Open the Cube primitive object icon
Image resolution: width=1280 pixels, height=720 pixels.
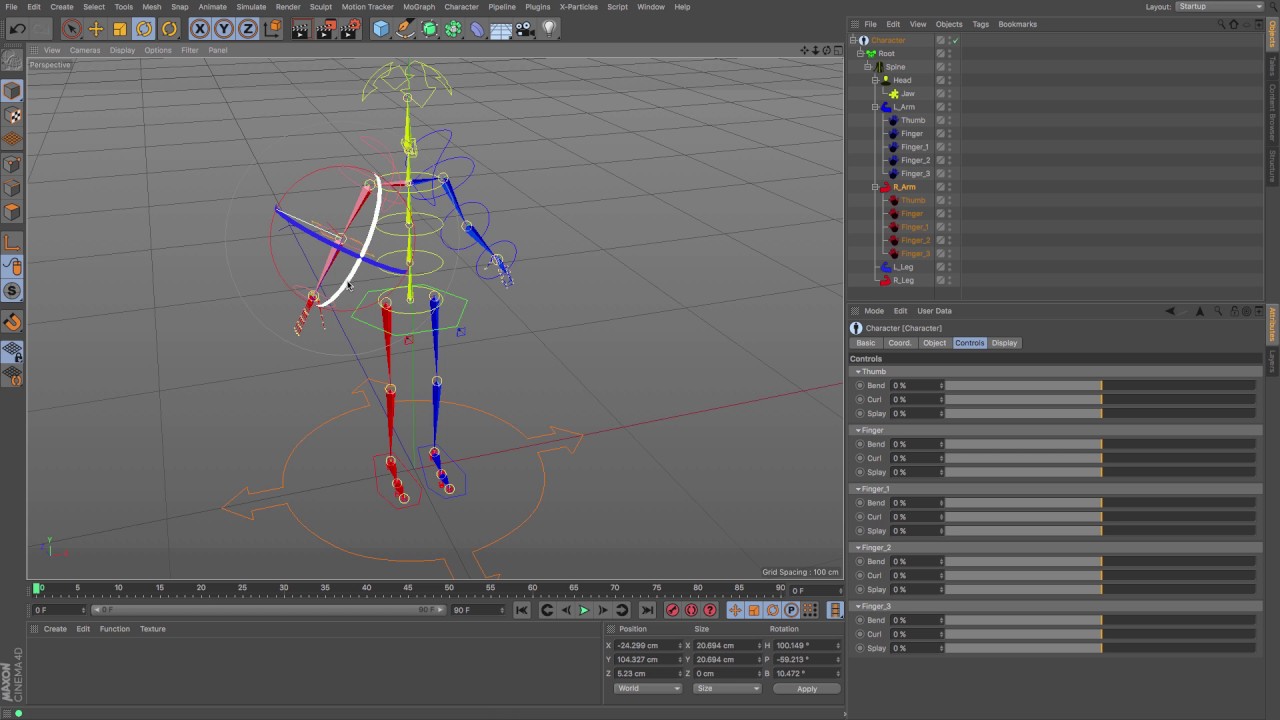[x=381, y=29]
